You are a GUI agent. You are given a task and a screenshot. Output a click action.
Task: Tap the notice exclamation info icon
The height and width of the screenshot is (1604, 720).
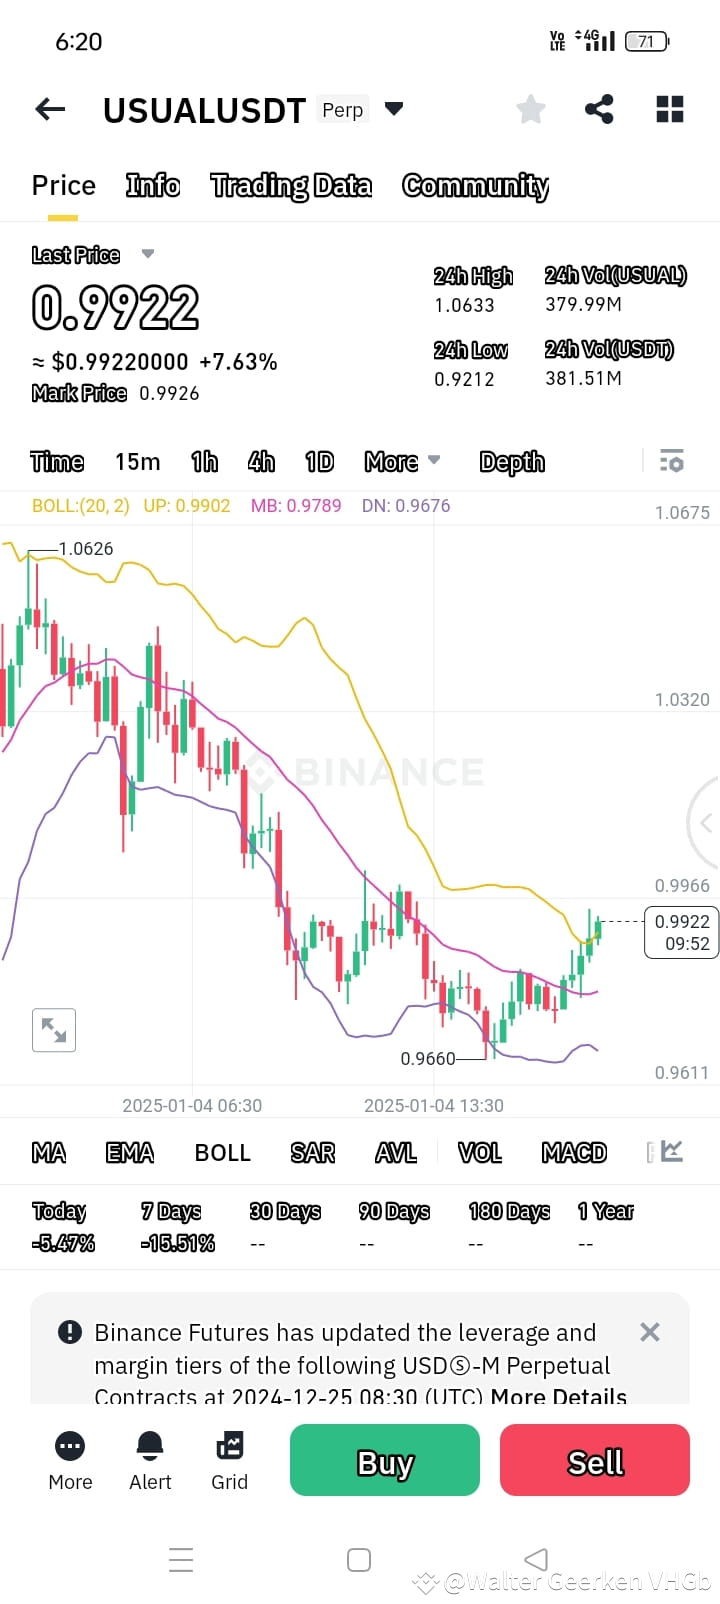[x=70, y=1332]
